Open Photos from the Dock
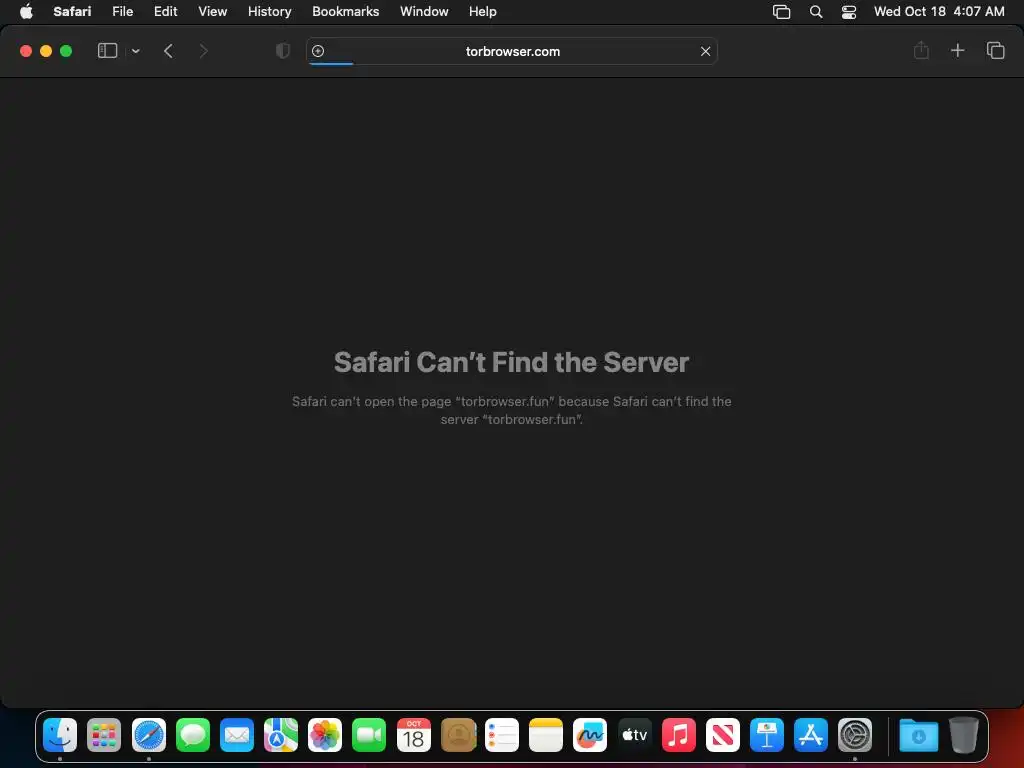The image size is (1024, 768). coord(325,735)
